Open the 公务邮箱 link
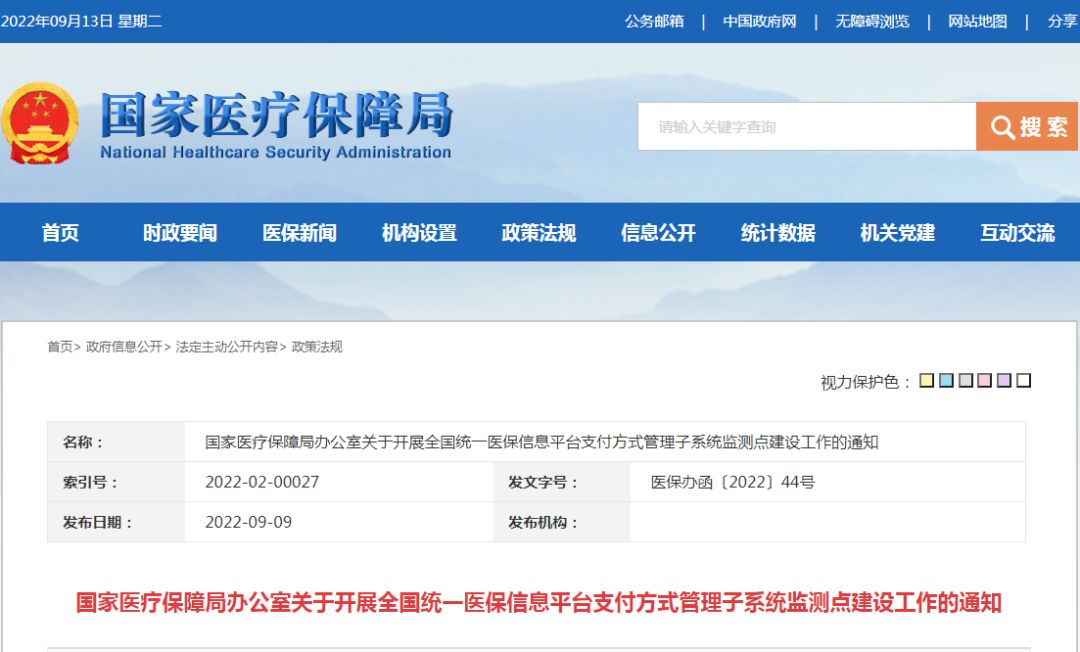1080x652 pixels. click(x=654, y=21)
